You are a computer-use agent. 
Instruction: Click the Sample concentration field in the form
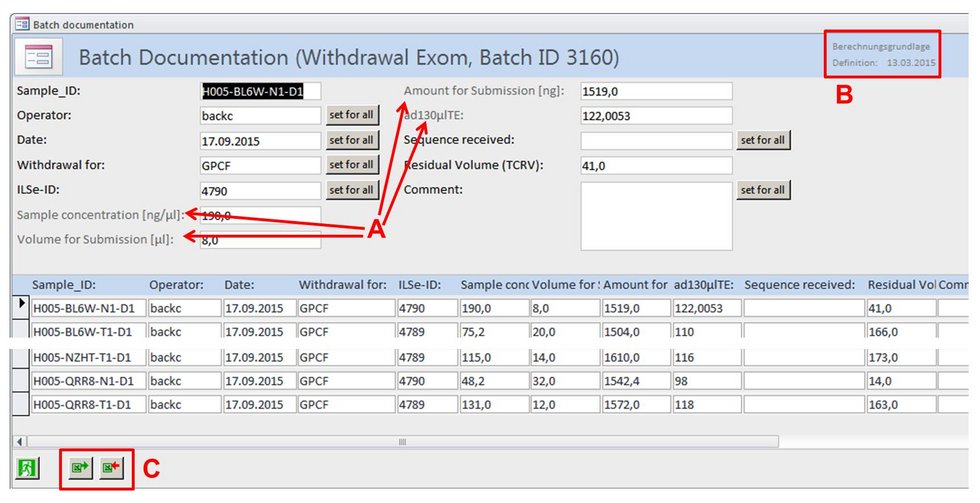coord(261,216)
